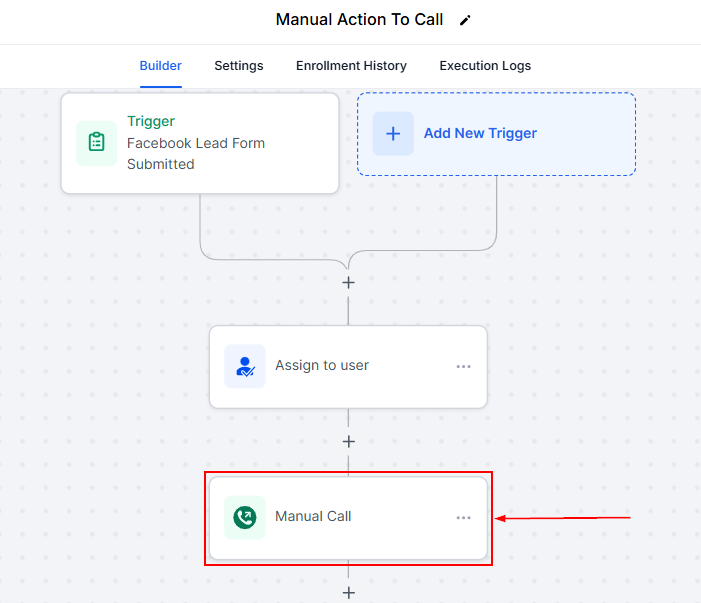Open the Settings tab
Screen dimensions: 701x603
pos(239,66)
